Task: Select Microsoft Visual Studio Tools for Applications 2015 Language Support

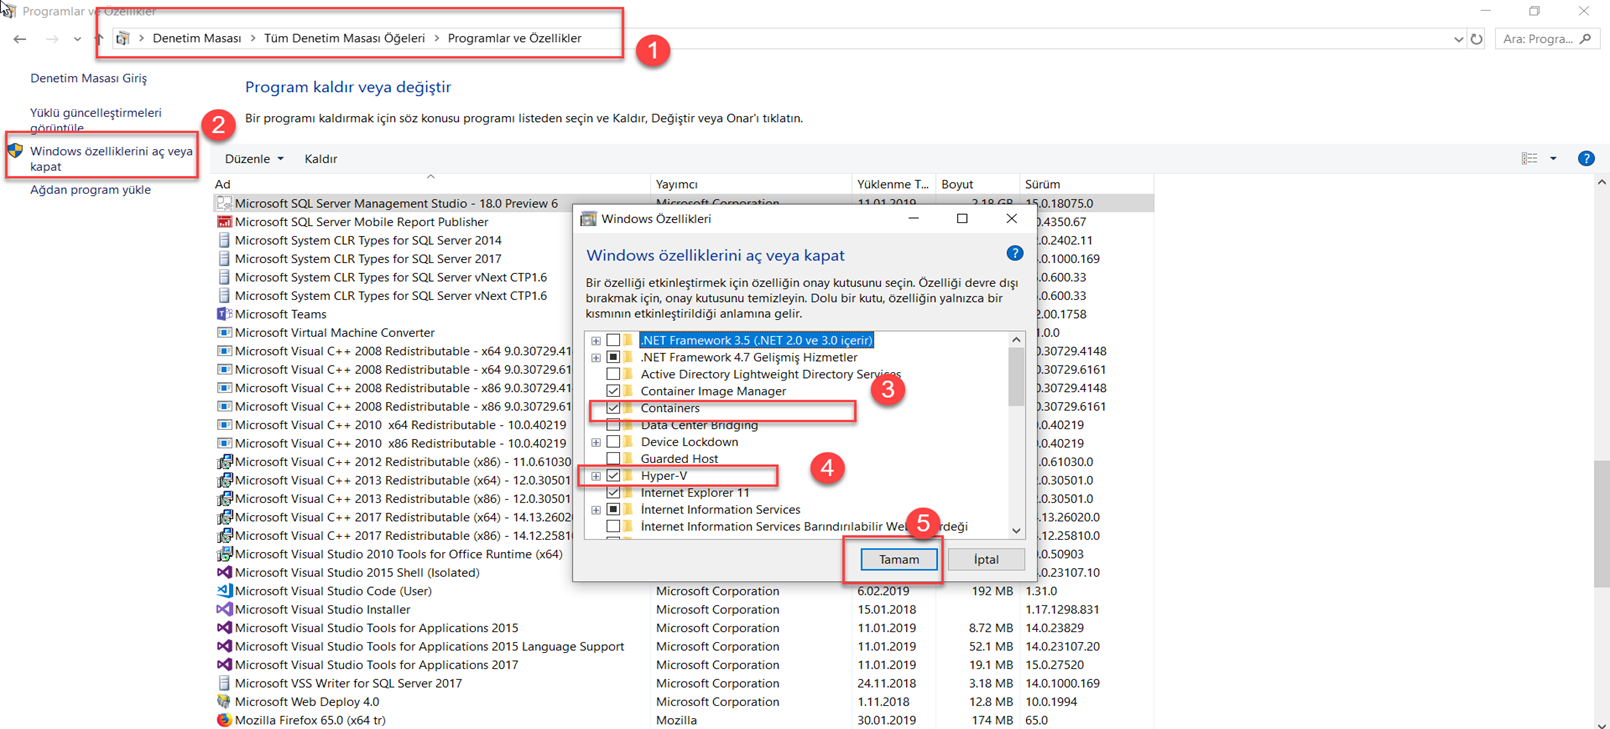Action: 429,646
